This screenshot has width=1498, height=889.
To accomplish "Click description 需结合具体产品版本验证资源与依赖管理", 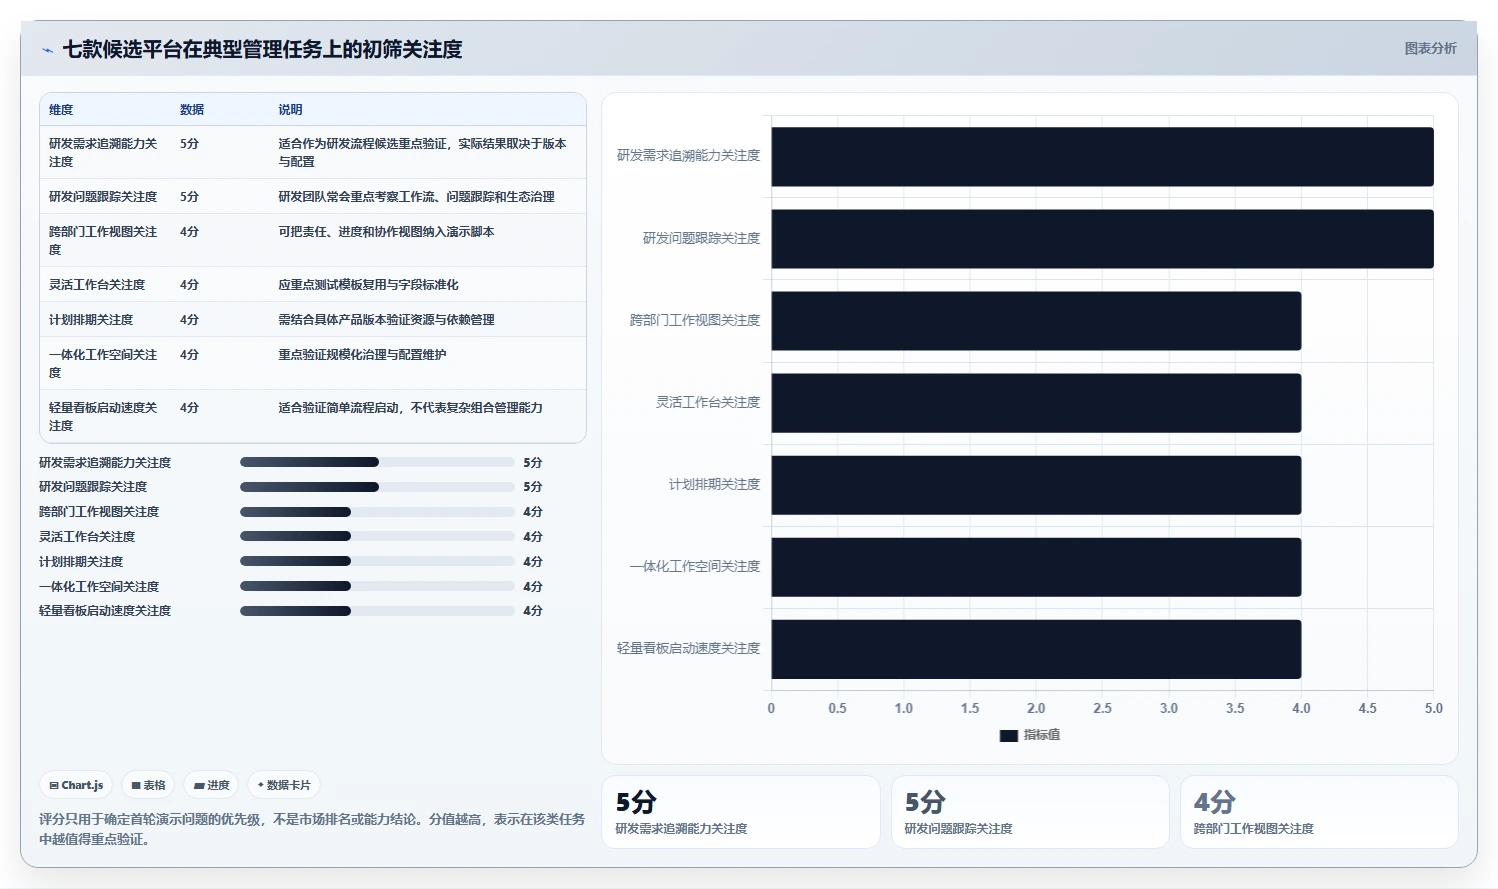I will (386, 319).
